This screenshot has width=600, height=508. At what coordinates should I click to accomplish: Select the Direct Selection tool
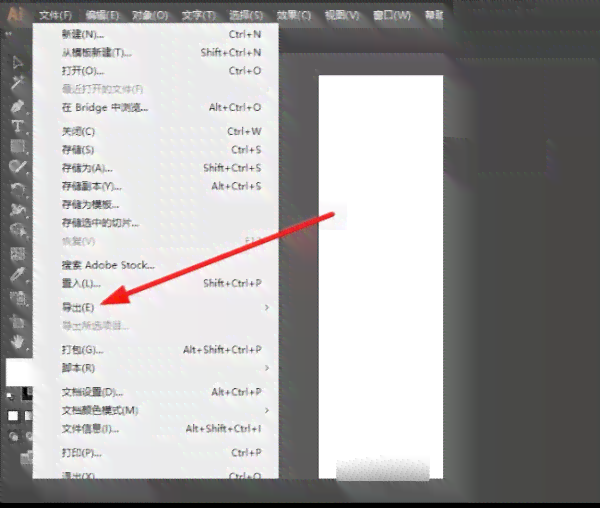pyautogui.click(x=18, y=62)
